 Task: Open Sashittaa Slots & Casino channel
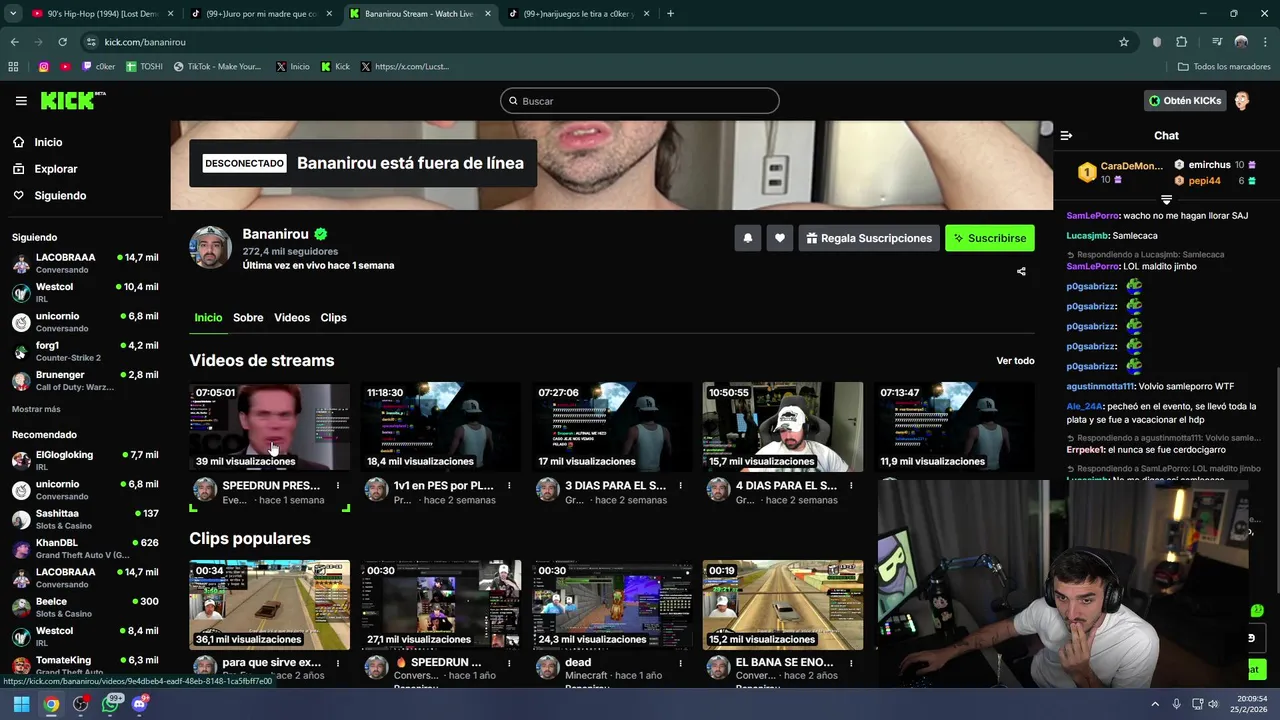85,519
